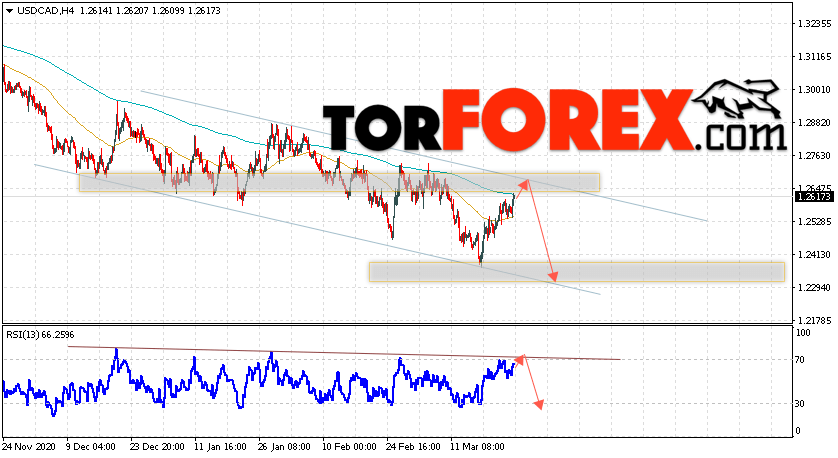Click the 23 Dec 20:00 time label
Screen dimensions: 838x458
[157, 447]
